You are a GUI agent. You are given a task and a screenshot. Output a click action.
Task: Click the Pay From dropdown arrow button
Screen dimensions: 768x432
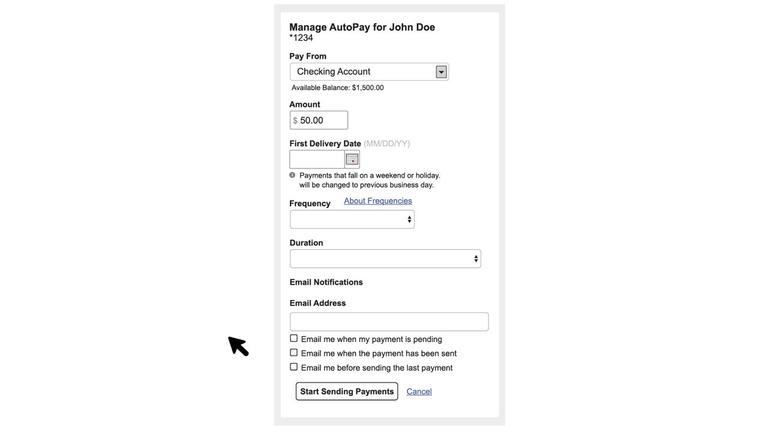point(441,72)
